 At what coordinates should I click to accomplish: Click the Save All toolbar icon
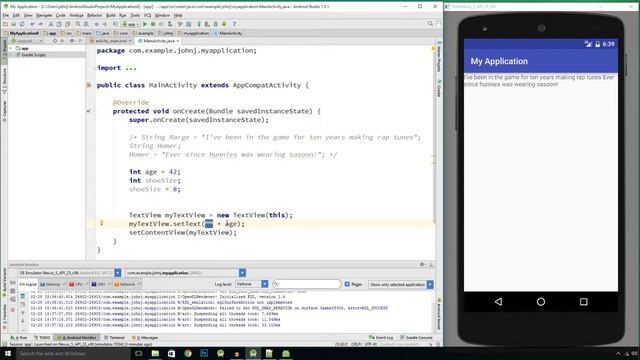(x=14, y=24)
